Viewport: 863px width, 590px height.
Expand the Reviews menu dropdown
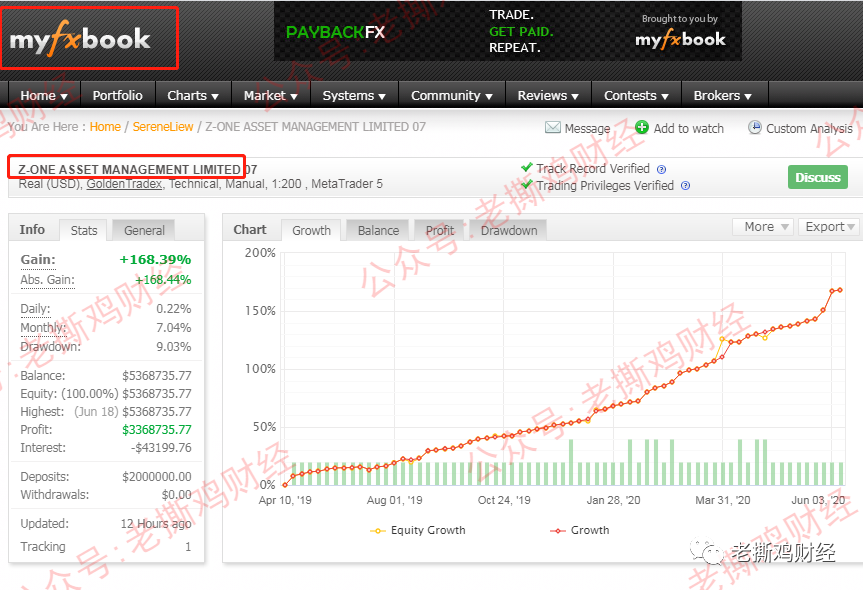(x=548, y=95)
